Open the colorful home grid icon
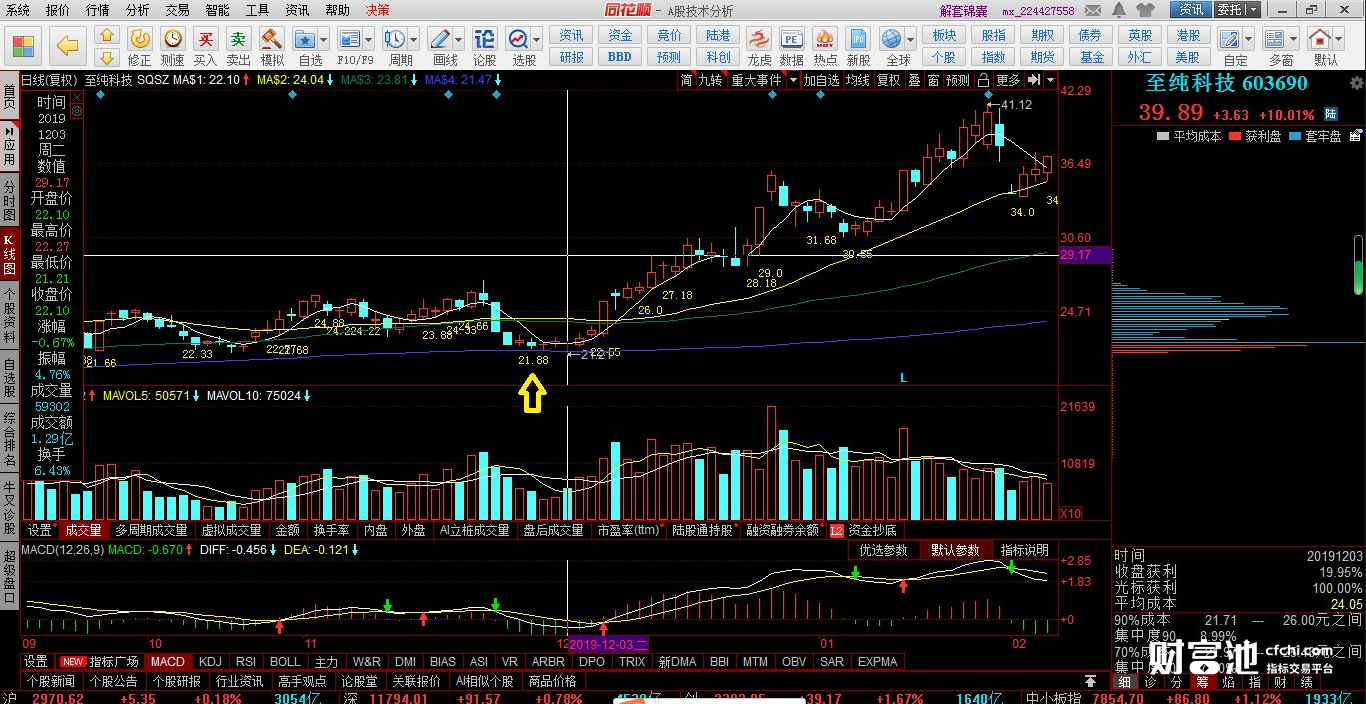1366x704 pixels. click(x=24, y=46)
